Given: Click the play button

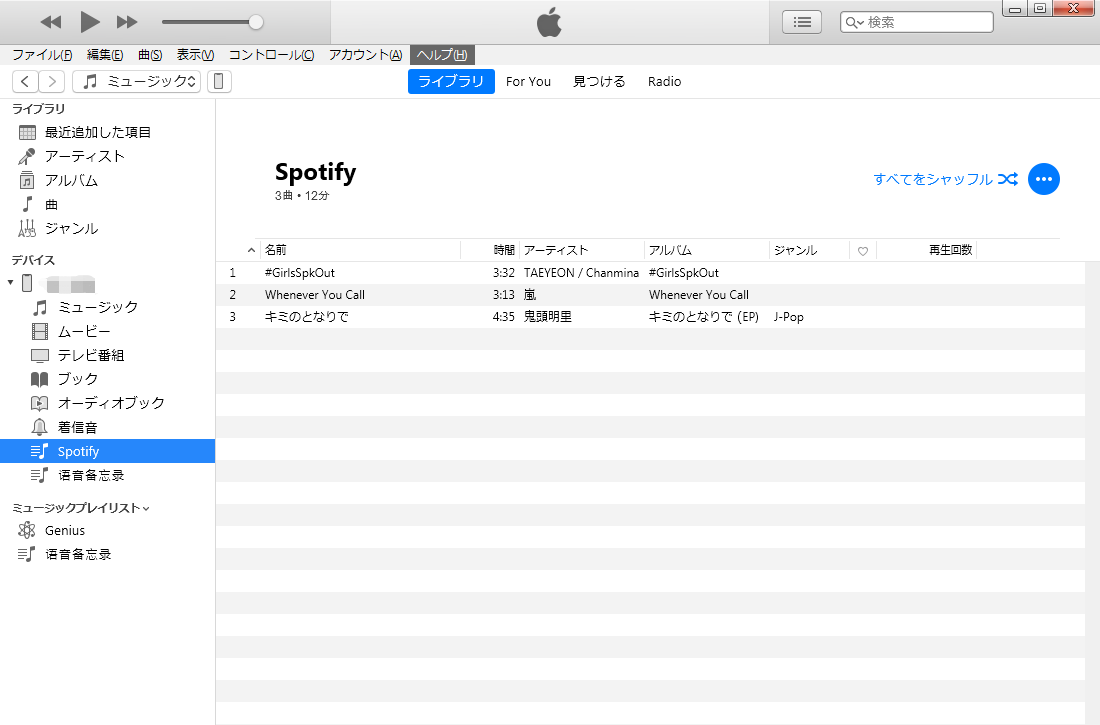Looking at the screenshot, I should [89, 22].
